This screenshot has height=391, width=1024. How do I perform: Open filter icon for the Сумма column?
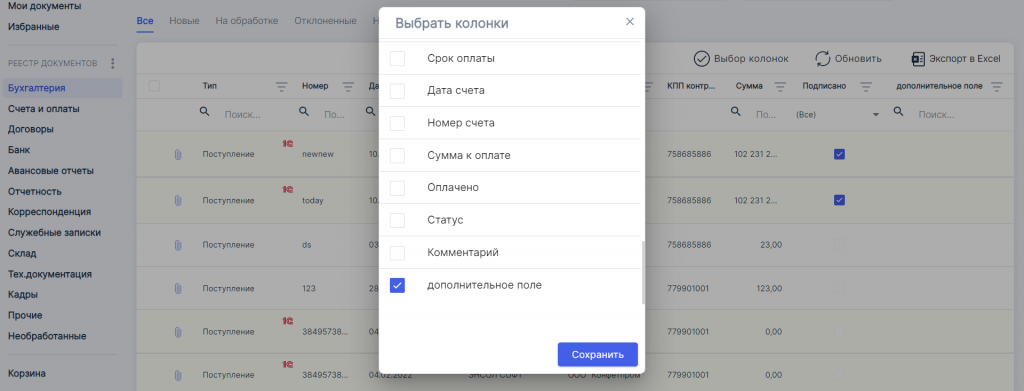click(780, 86)
